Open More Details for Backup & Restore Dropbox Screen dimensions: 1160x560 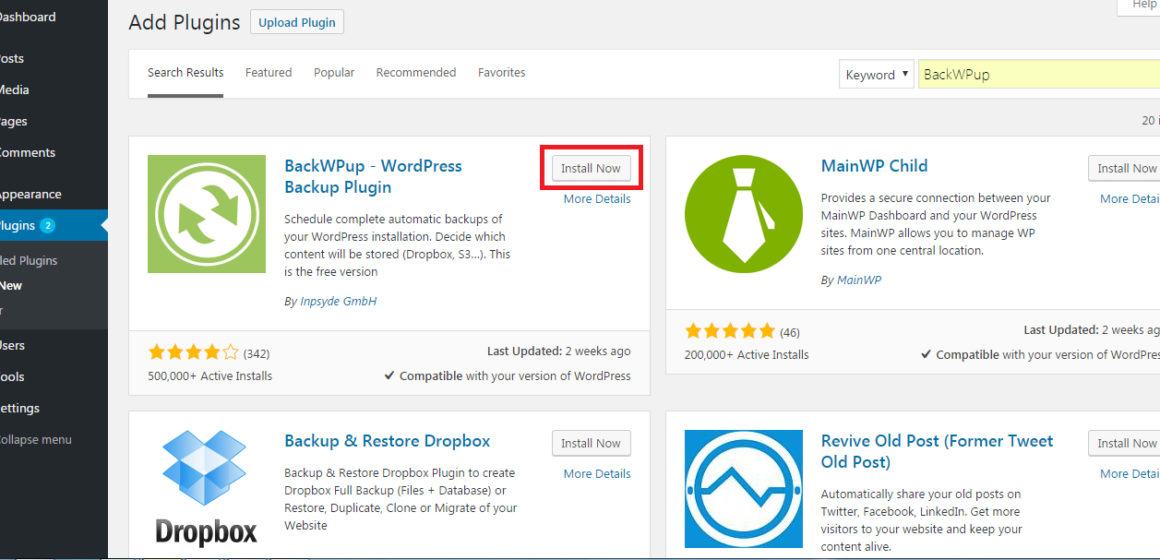[x=597, y=473]
